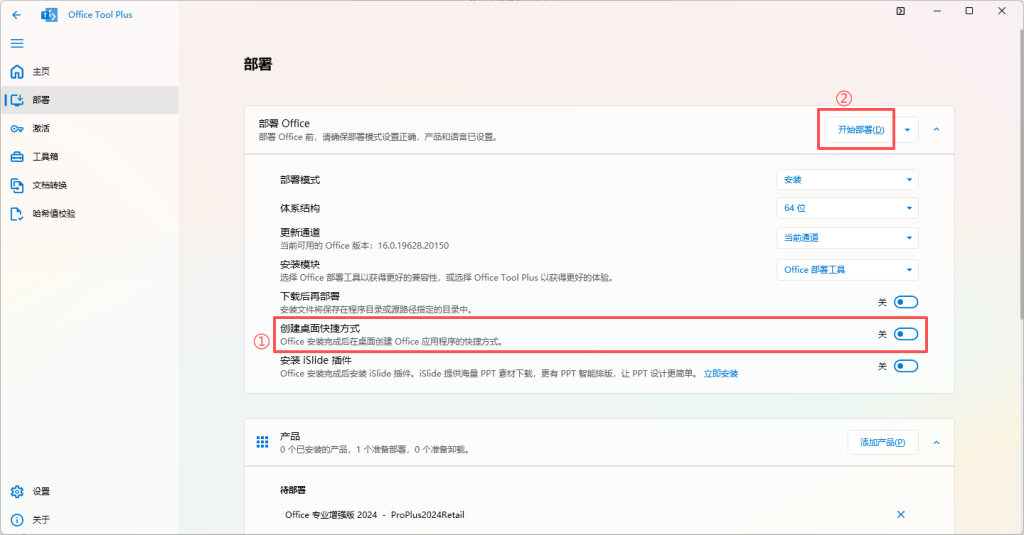Viewport: 1024px width, 535px height.
Task: Open the 激活 activation page
Action: pos(40,129)
